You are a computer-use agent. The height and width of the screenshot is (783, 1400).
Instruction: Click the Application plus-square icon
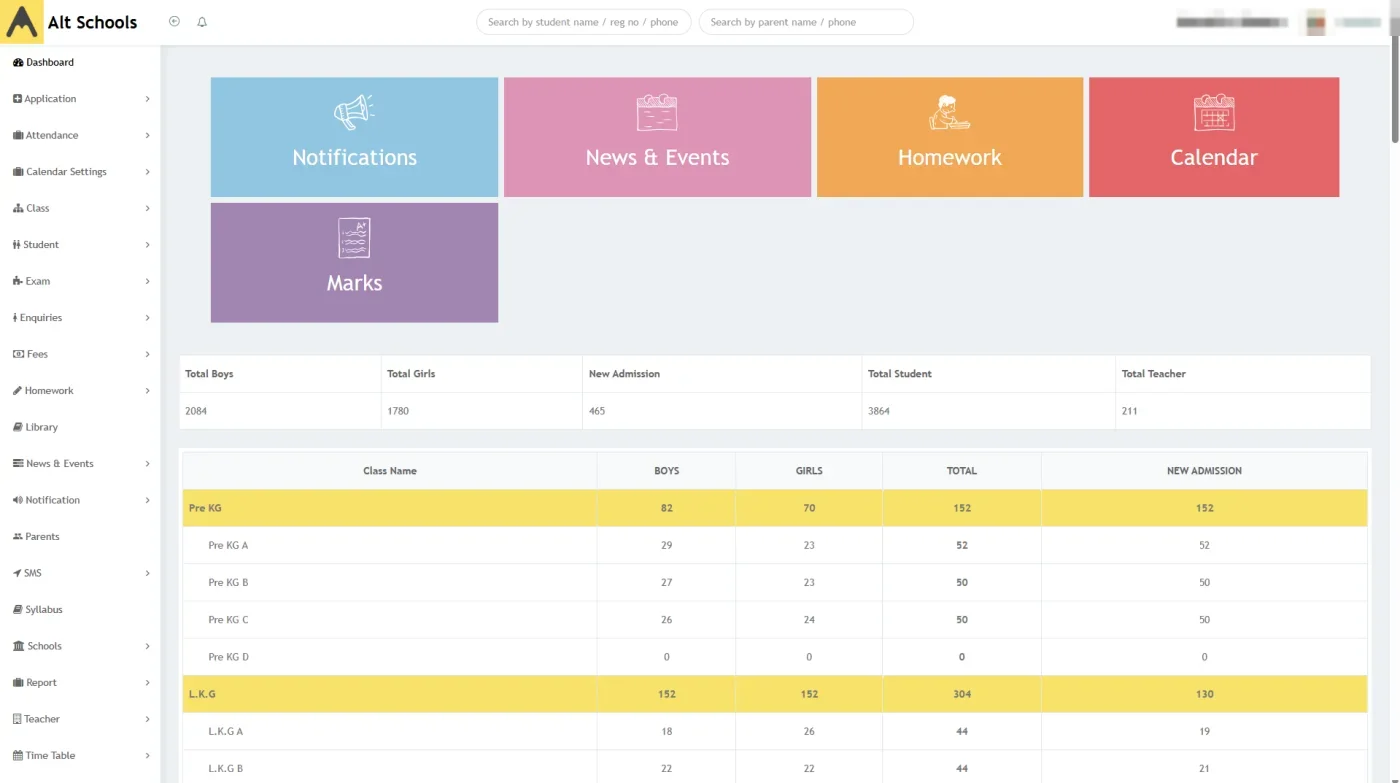tap(18, 99)
